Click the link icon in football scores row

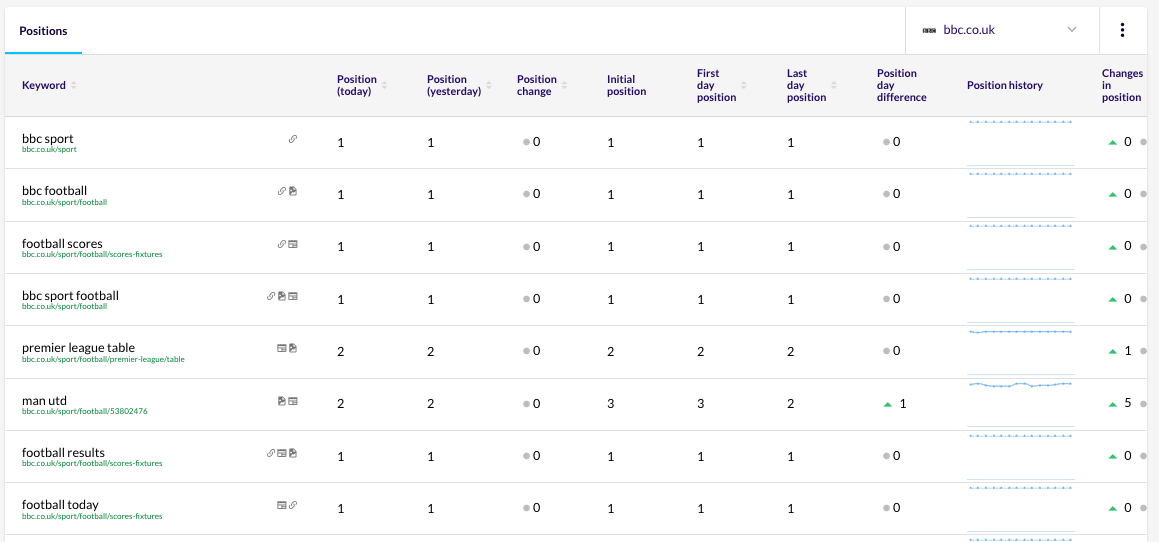[282, 243]
